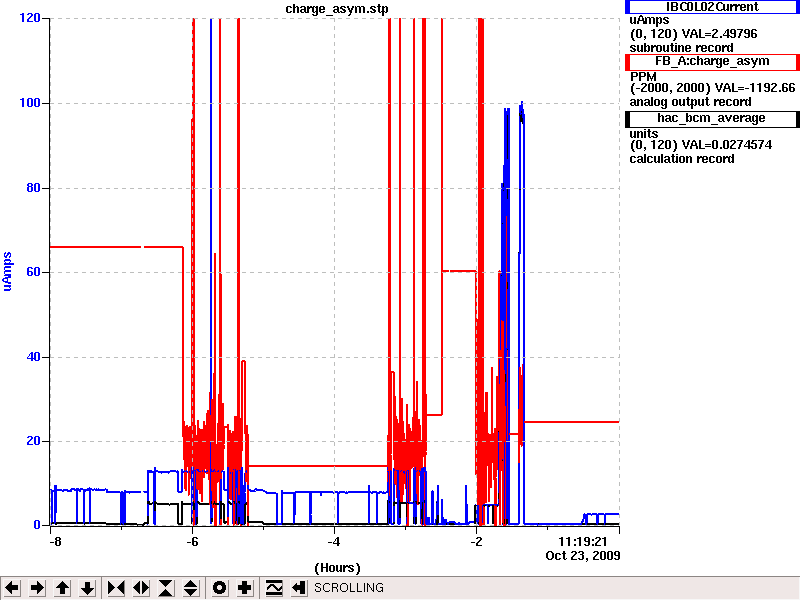
Task: Click the pan down arrow button
Action: click(x=87, y=588)
